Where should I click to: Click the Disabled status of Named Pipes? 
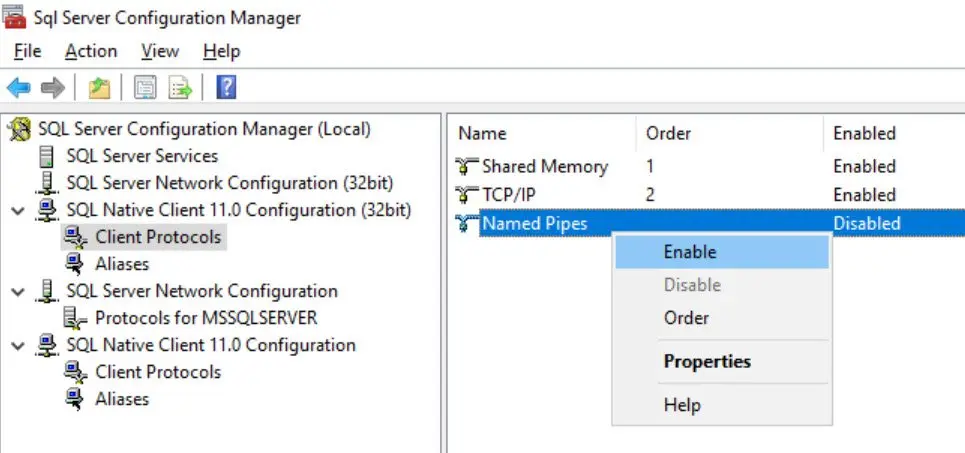tap(867, 223)
